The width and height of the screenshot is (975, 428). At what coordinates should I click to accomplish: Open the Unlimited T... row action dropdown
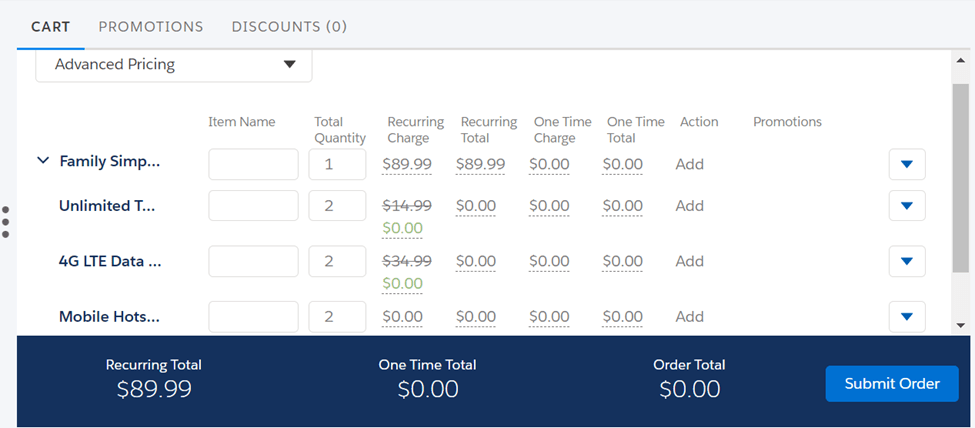coord(906,206)
